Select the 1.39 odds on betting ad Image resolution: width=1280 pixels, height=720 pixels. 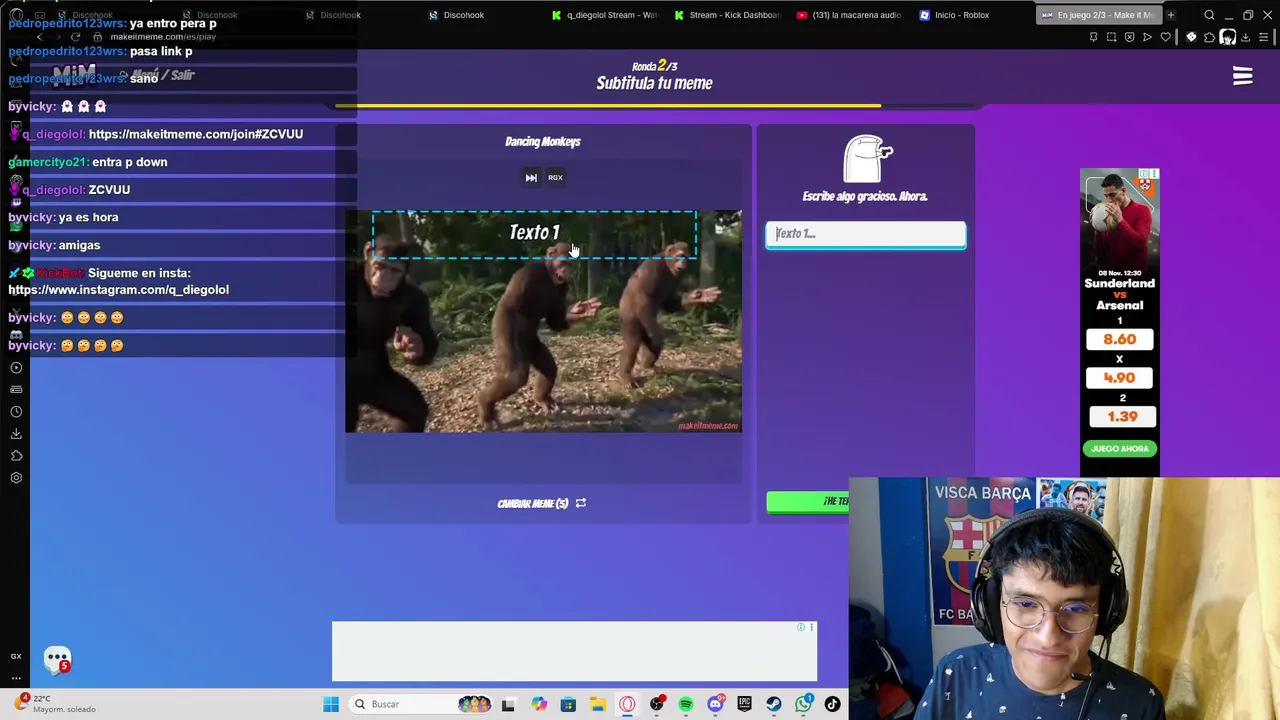click(x=1120, y=416)
